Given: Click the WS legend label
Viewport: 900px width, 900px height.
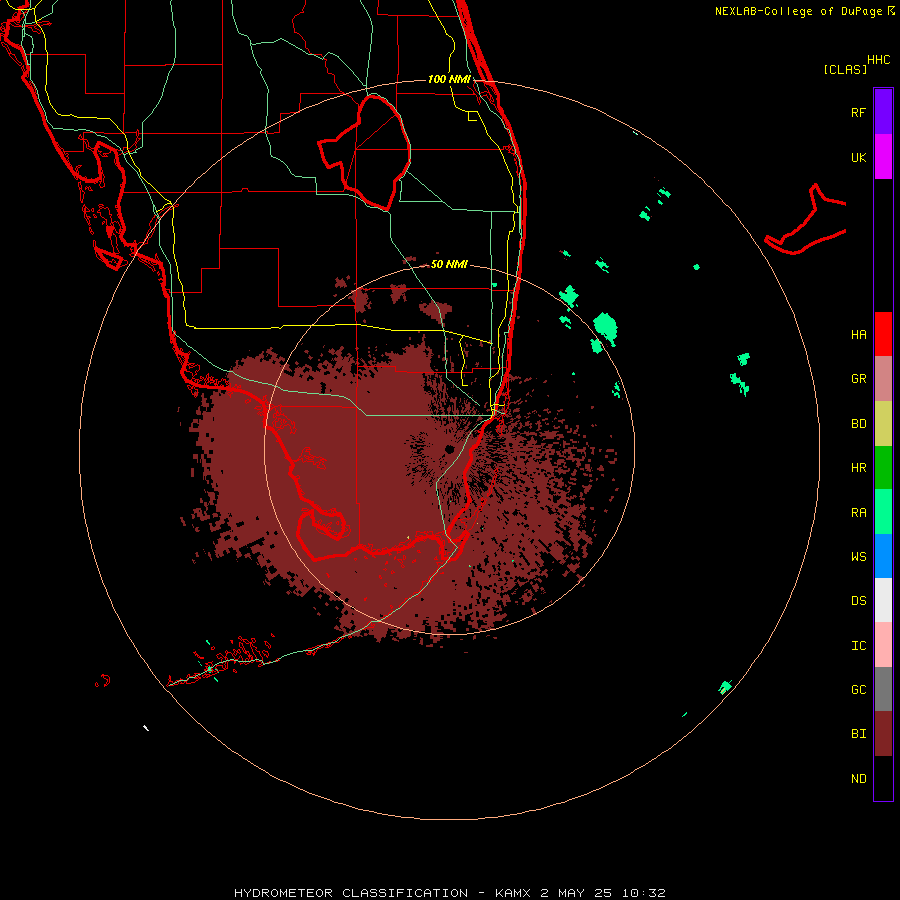Looking at the screenshot, I should [x=859, y=556].
